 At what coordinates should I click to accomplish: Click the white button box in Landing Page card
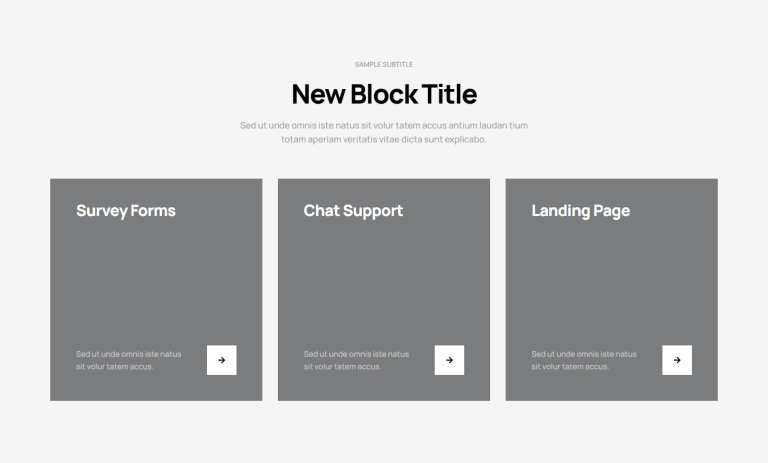click(677, 360)
